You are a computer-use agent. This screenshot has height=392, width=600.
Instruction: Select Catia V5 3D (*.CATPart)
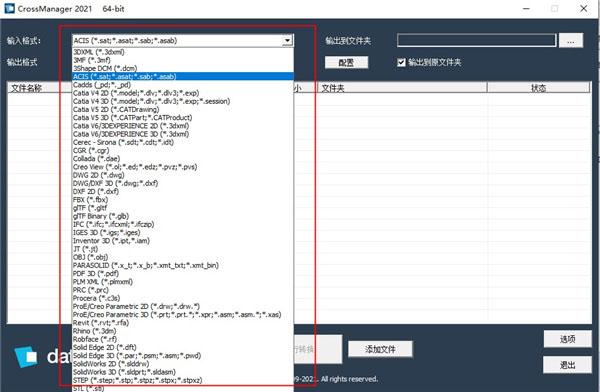click(183, 118)
